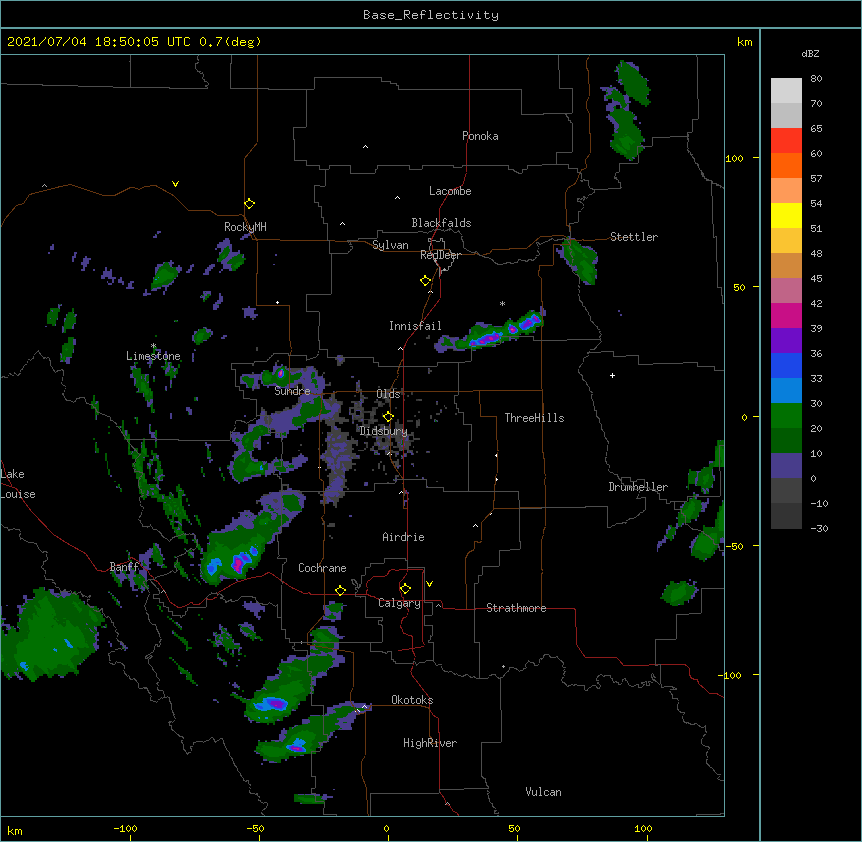The width and height of the screenshot is (862, 842).
Task: Click the Limestone label
Action: (x=153, y=356)
